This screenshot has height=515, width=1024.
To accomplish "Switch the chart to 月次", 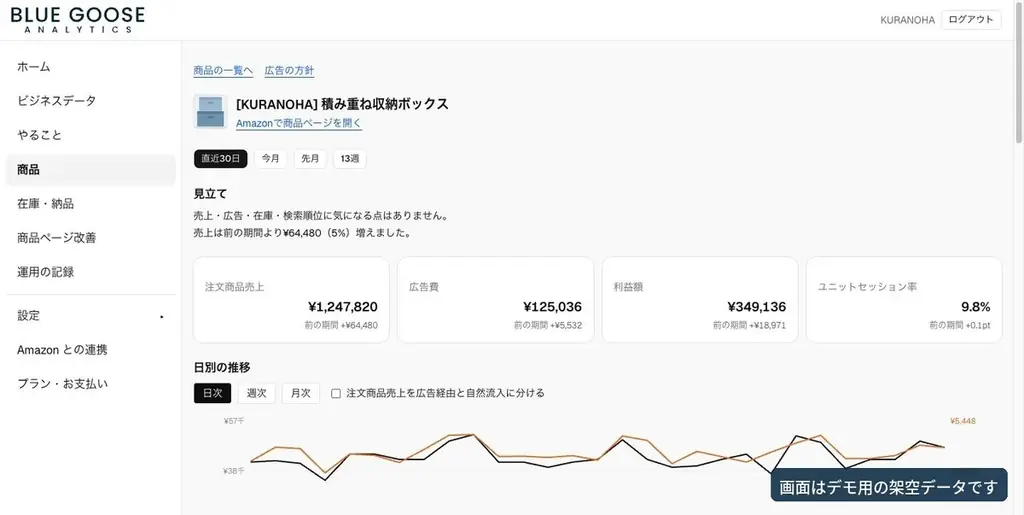I will (x=300, y=393).
